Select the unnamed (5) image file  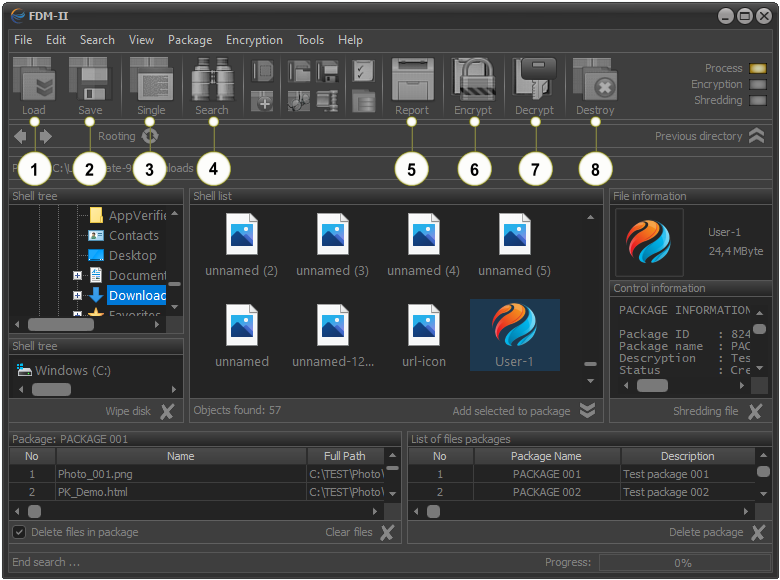click(514, 245)
